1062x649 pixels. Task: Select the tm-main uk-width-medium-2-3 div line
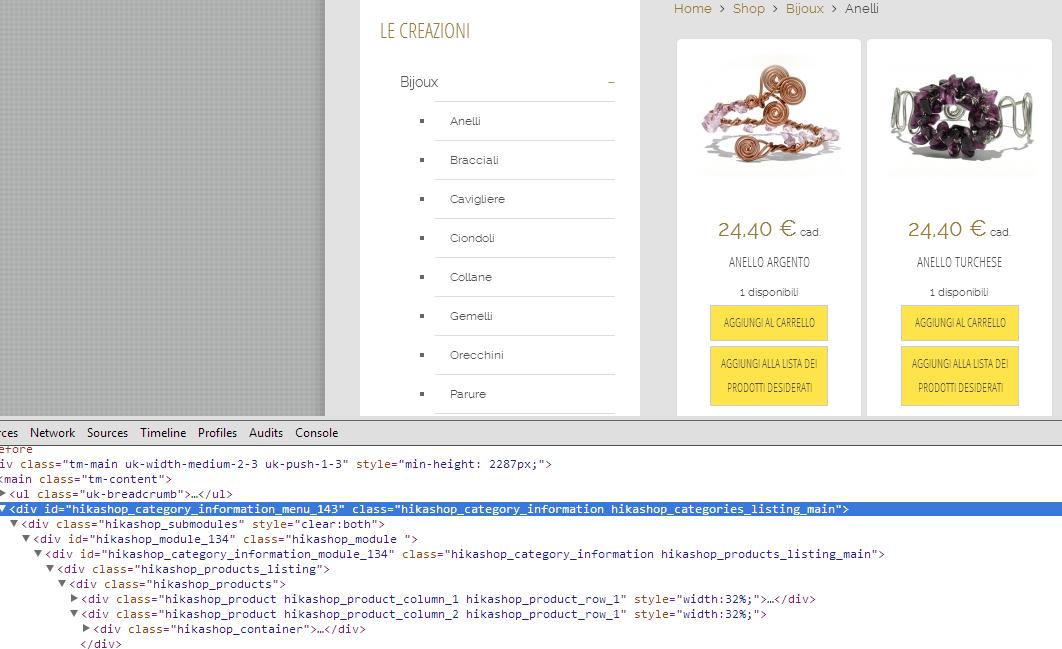tap(276, 464)
